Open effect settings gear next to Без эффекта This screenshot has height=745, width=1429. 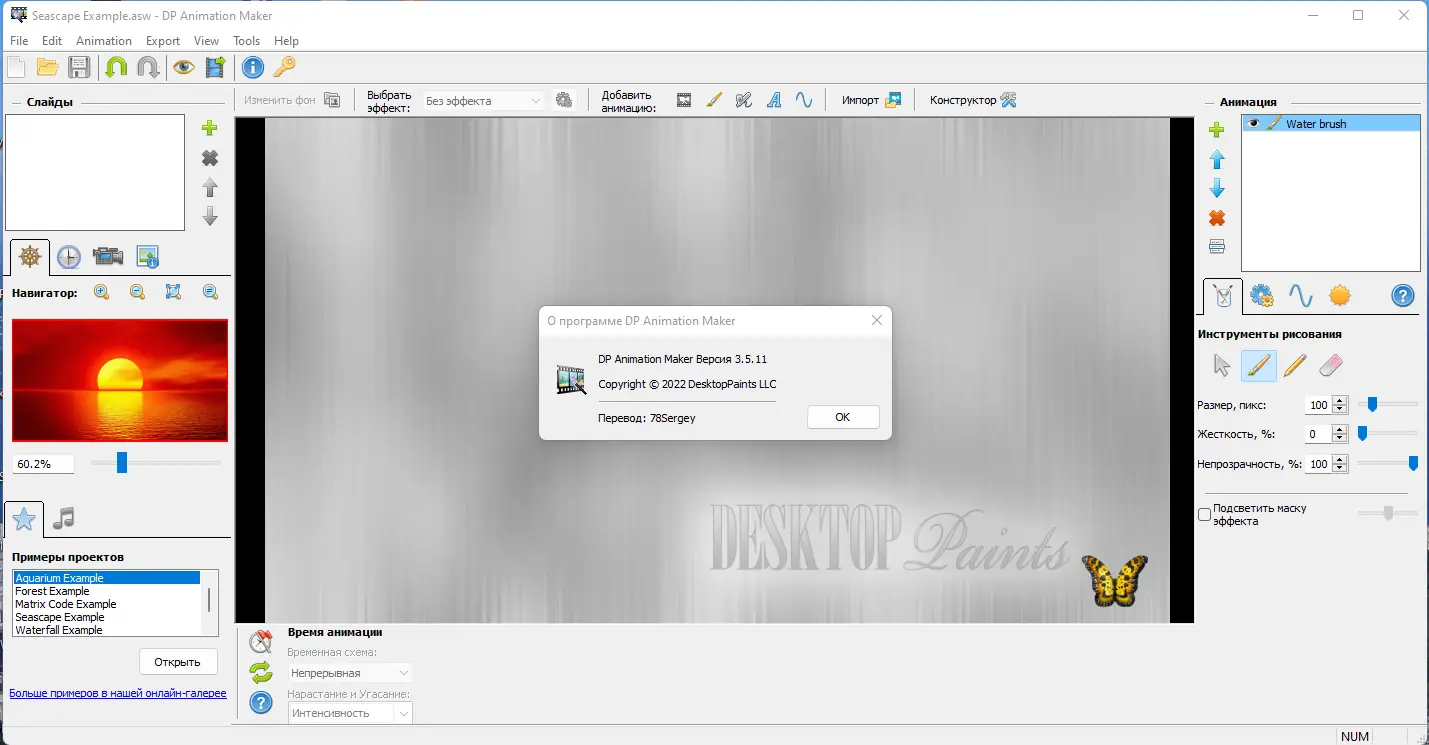click(564, 100)
